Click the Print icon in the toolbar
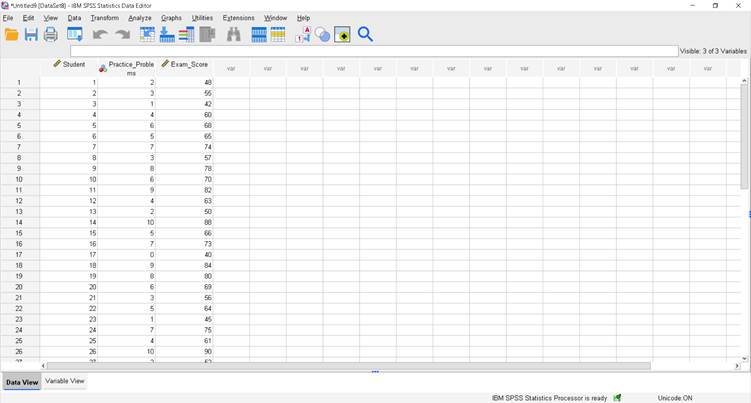Viewport: 751px width, 403px height. [x=51, y=35]
